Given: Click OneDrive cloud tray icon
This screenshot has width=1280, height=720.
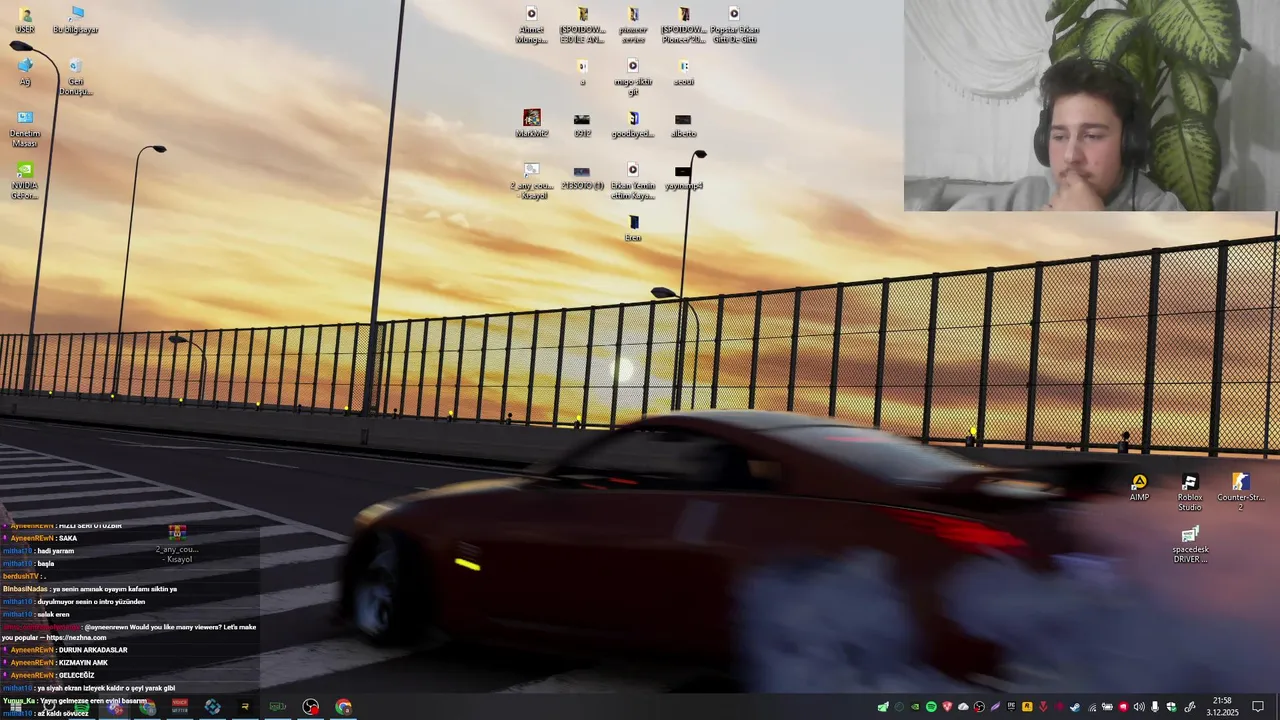Looking at the screenshot, I should point(963,707).
